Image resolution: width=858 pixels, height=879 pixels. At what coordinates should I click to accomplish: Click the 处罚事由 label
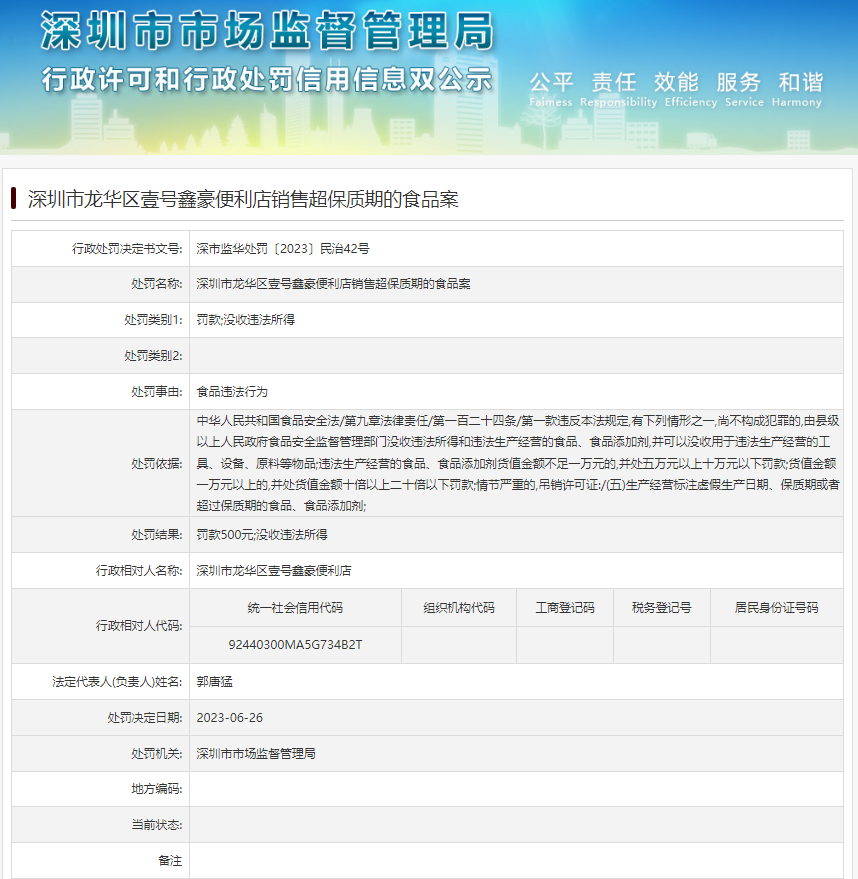pos(156,391)
